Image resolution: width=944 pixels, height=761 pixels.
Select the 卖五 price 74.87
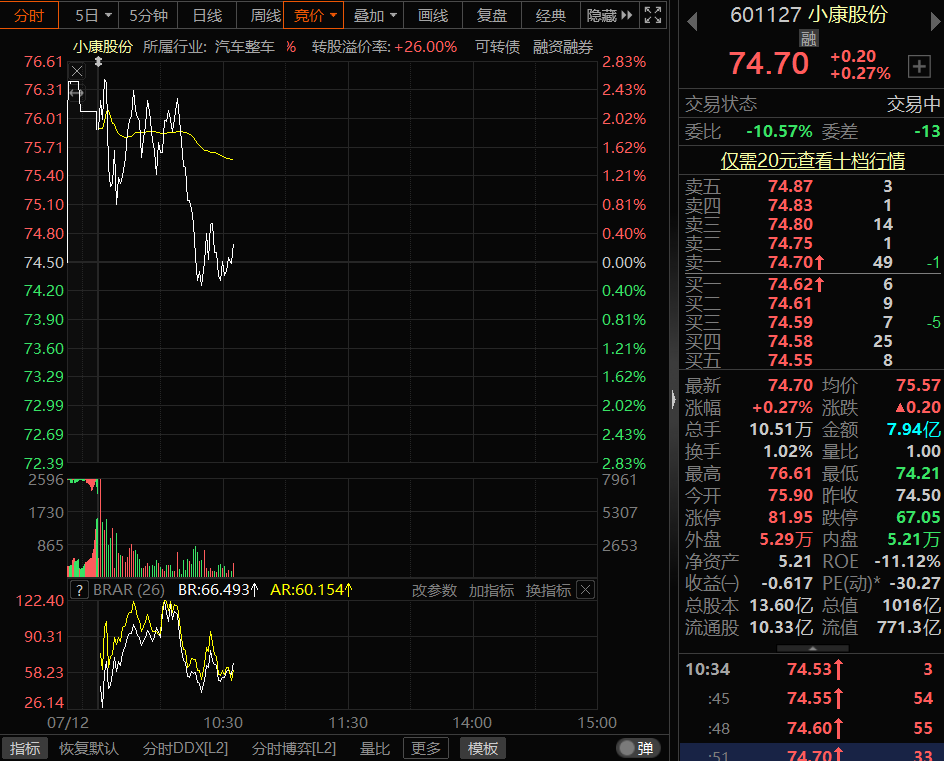coord(790,186)
